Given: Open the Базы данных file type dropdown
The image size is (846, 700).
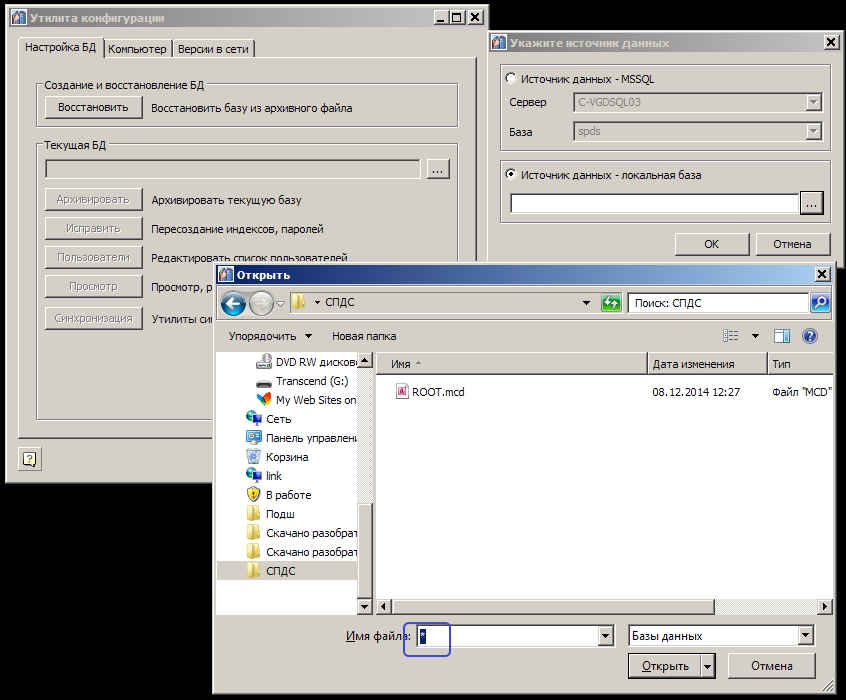Looking at the screenshot, I should point(722,635).
